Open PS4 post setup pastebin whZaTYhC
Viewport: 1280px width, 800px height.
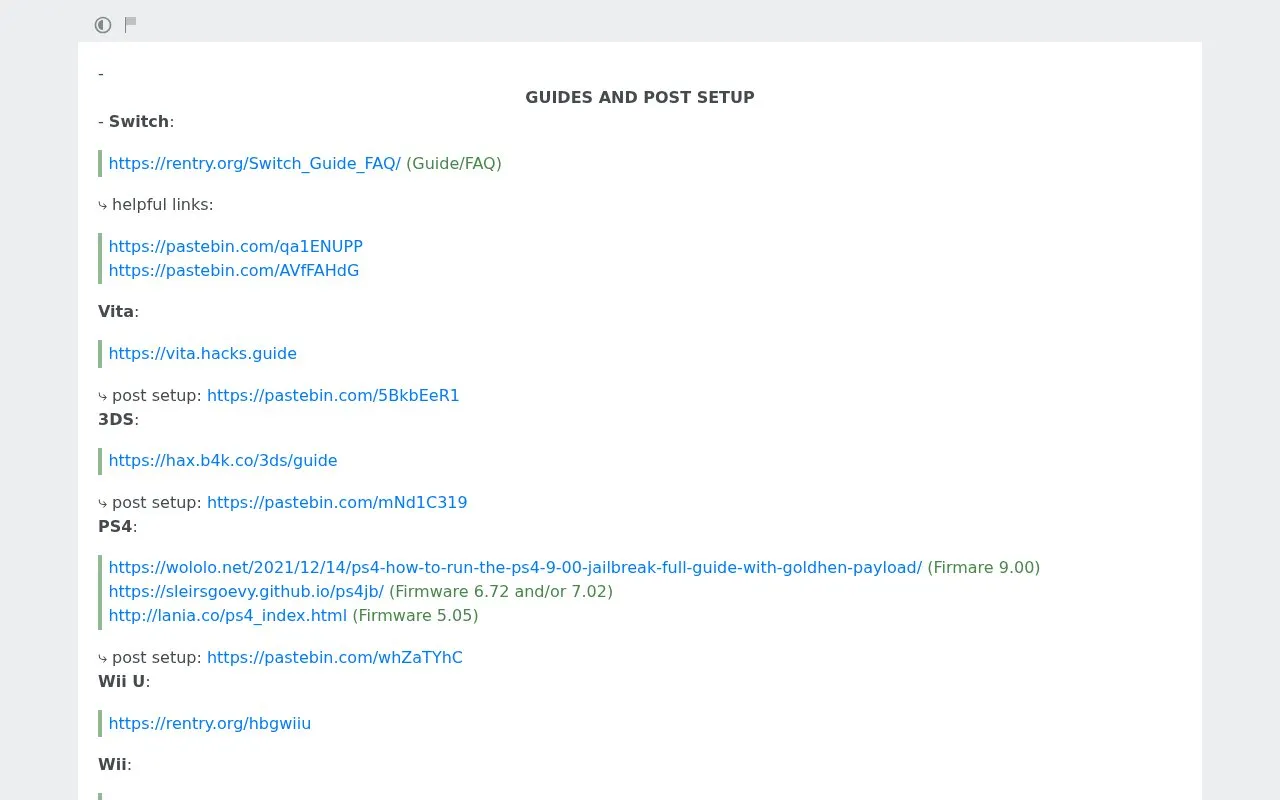[x=335, y=657]
